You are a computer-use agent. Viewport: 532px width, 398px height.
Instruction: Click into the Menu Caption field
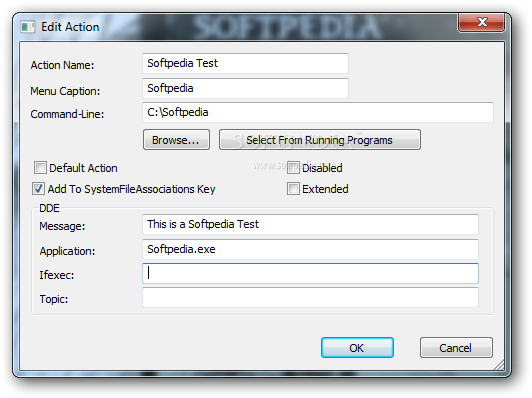(245, 88)
